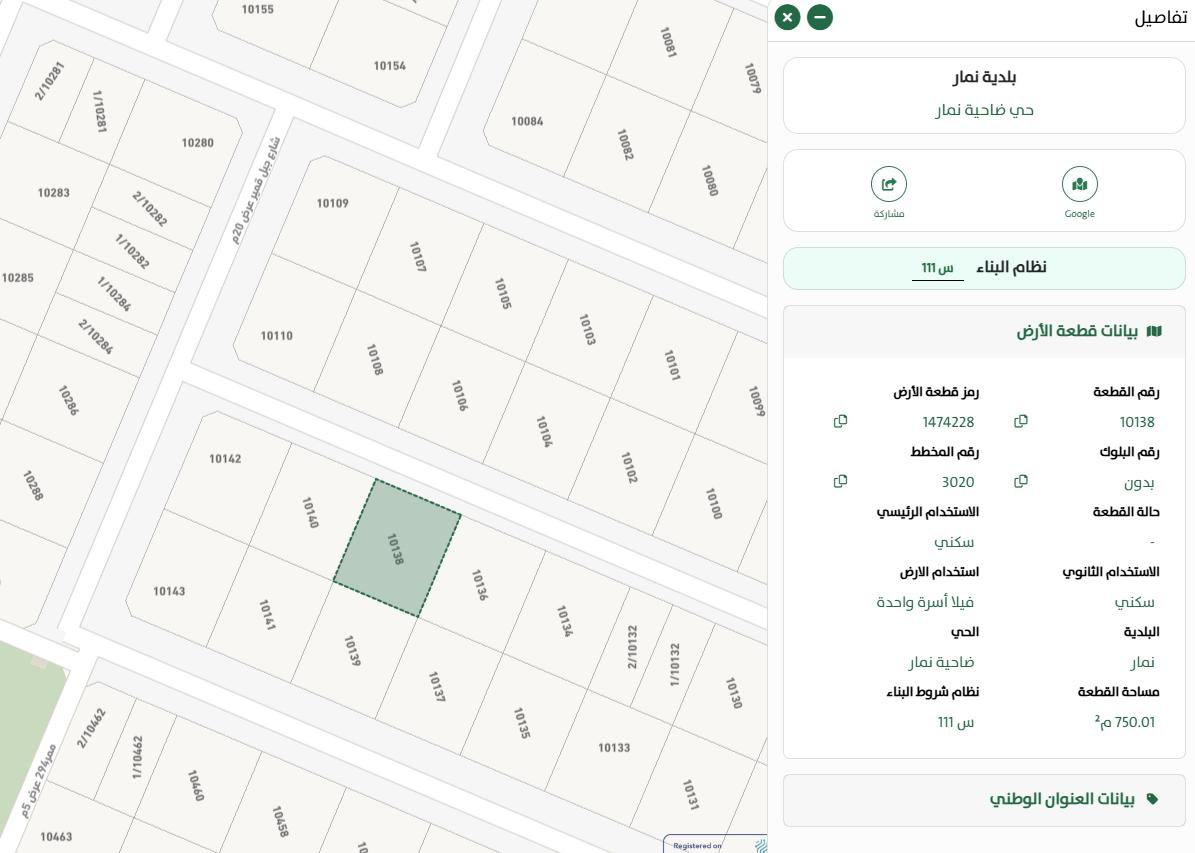Click the tag icon beside بيانات العنوان الوطني

pyautogui.click(x=1152, y=799)
